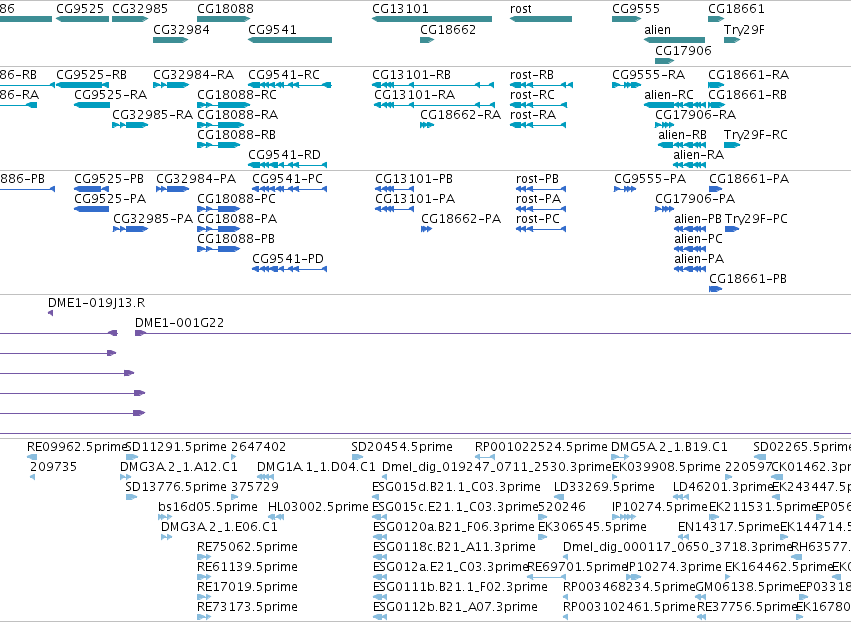Click transcript label CG18088-RC
The height and width of the screenshot is (622, 851).
[237, 94]
